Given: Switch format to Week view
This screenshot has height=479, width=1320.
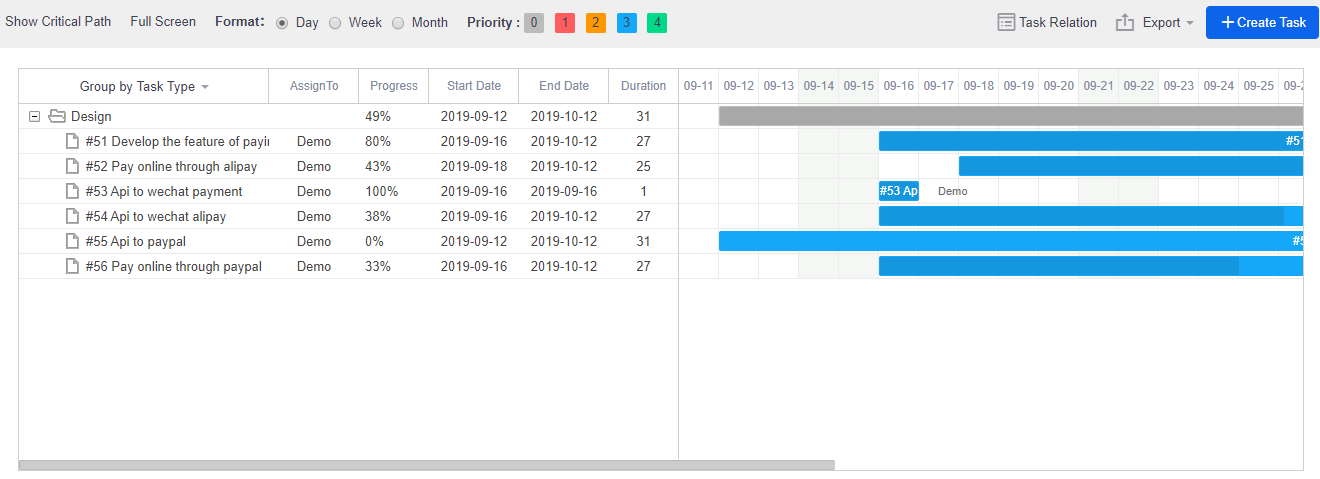Looking at the screenshot, I should (335, 23).
